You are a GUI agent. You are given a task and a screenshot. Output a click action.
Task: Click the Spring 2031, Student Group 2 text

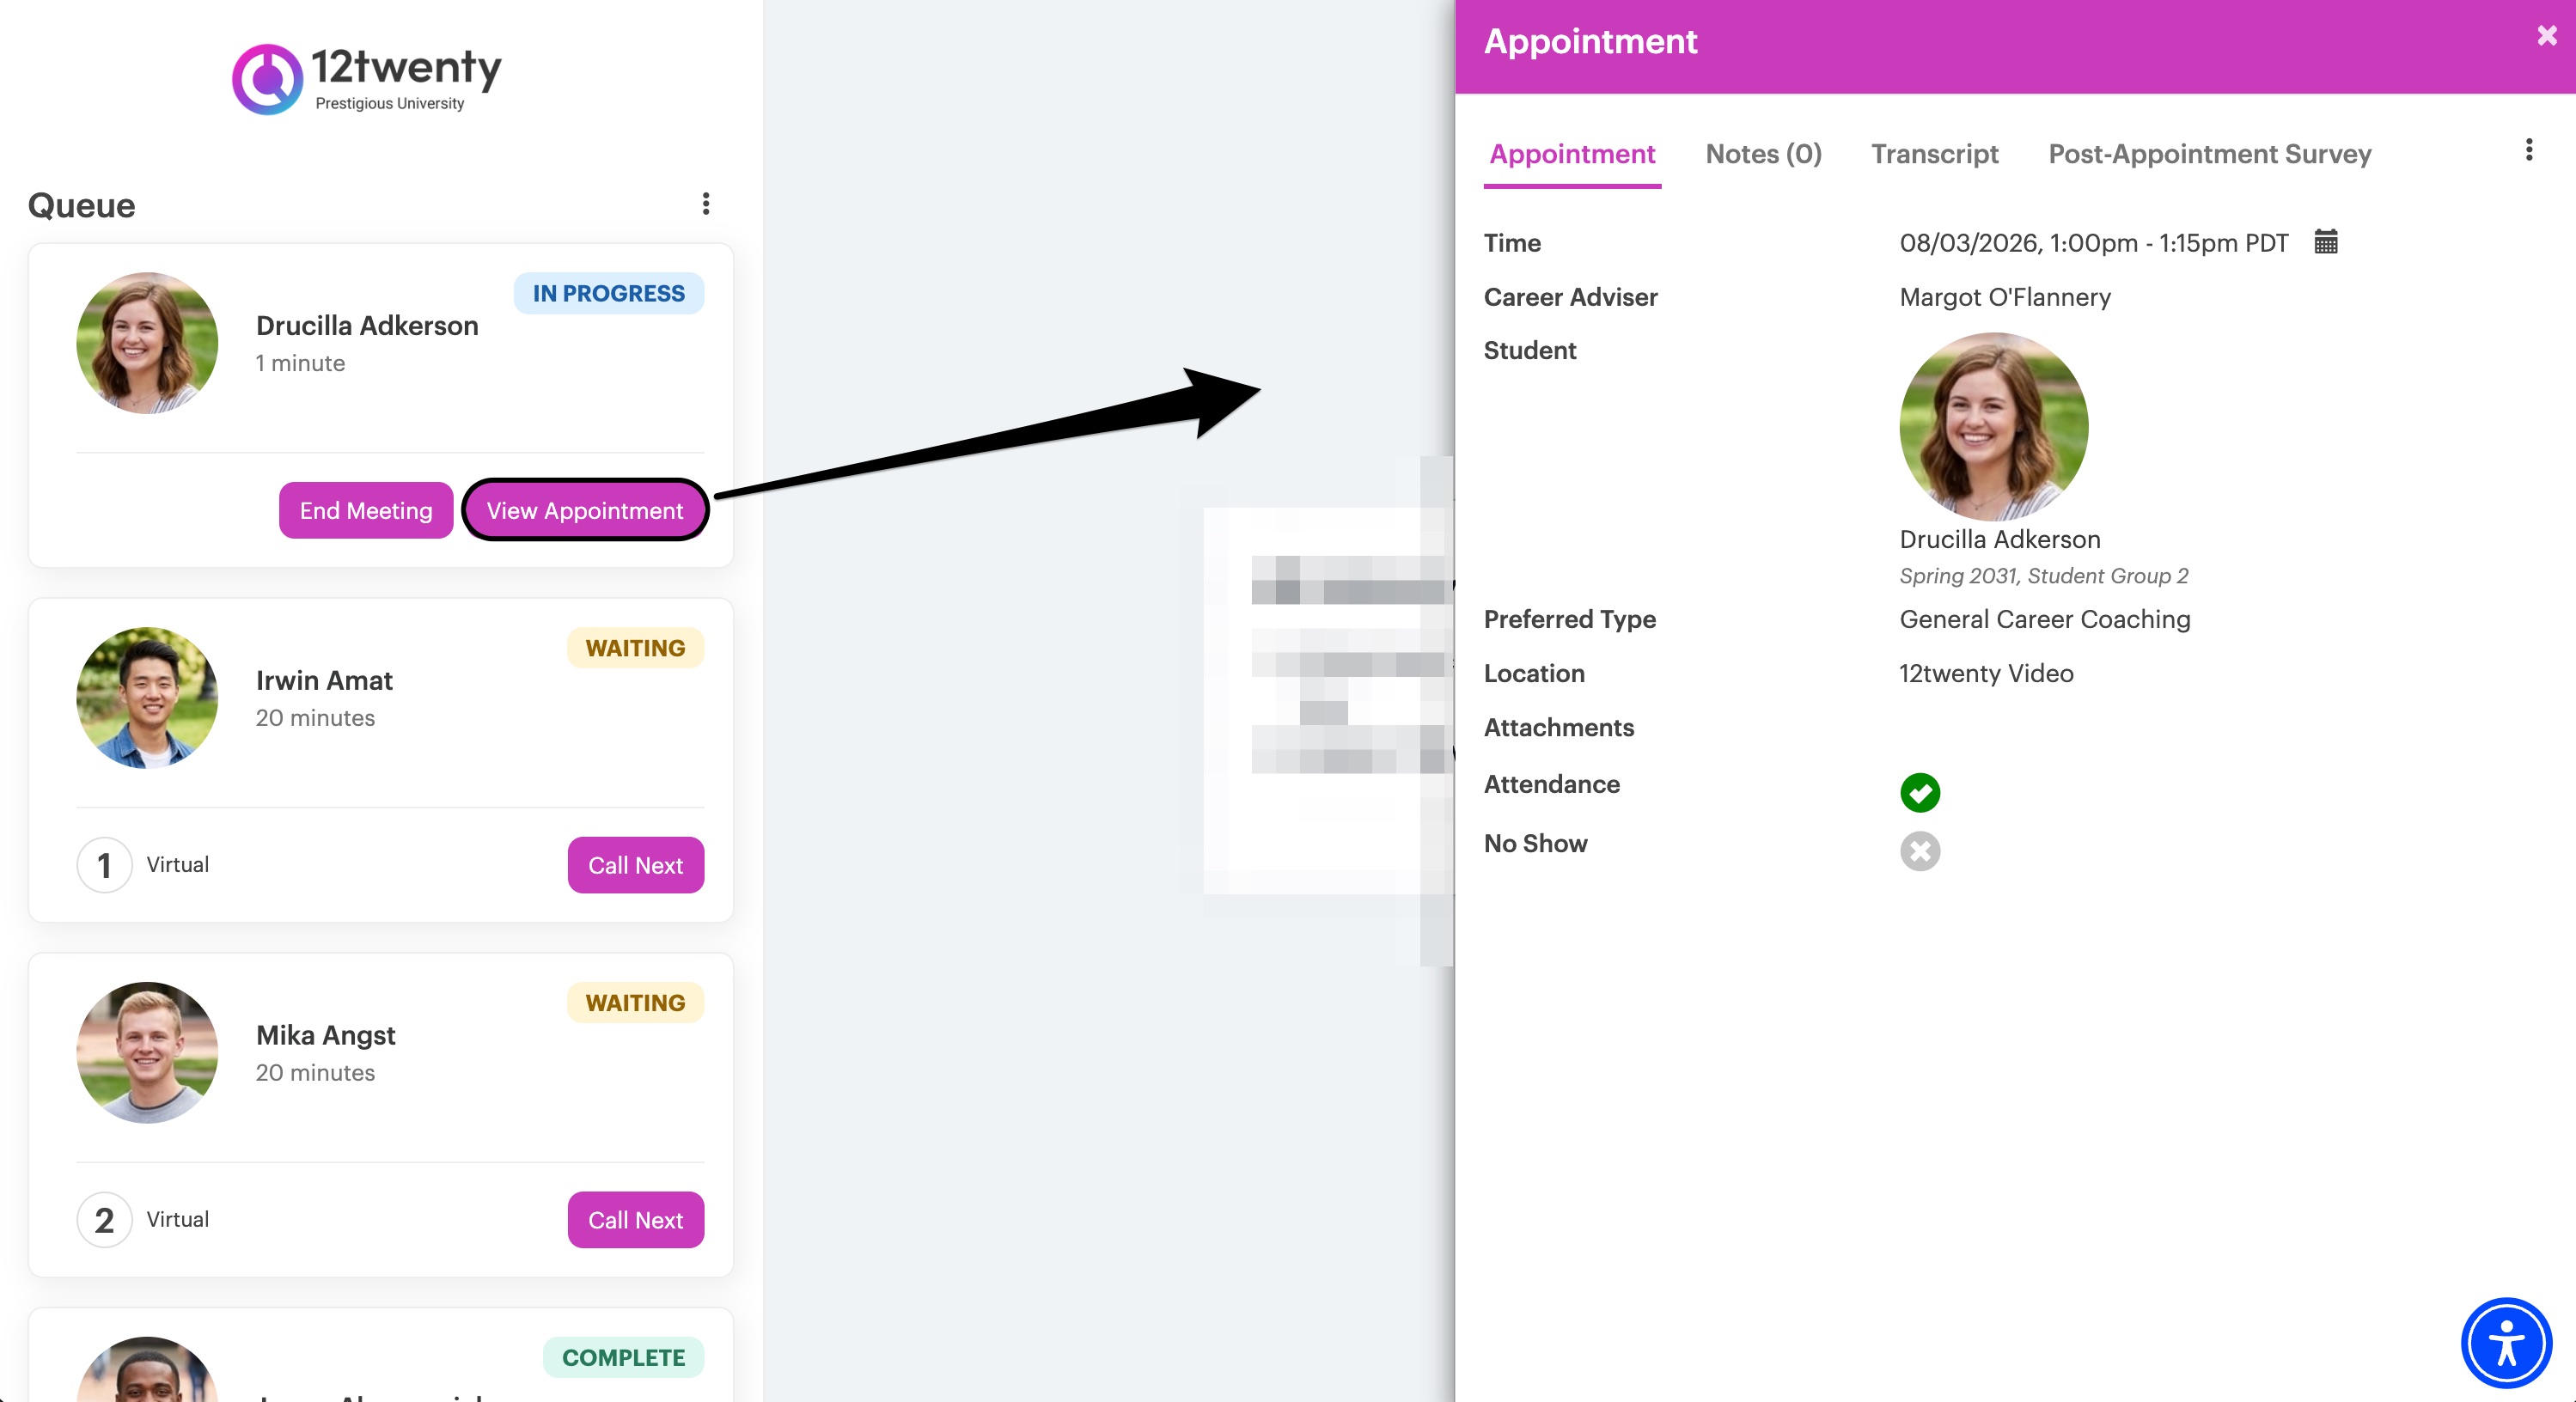2043,576
